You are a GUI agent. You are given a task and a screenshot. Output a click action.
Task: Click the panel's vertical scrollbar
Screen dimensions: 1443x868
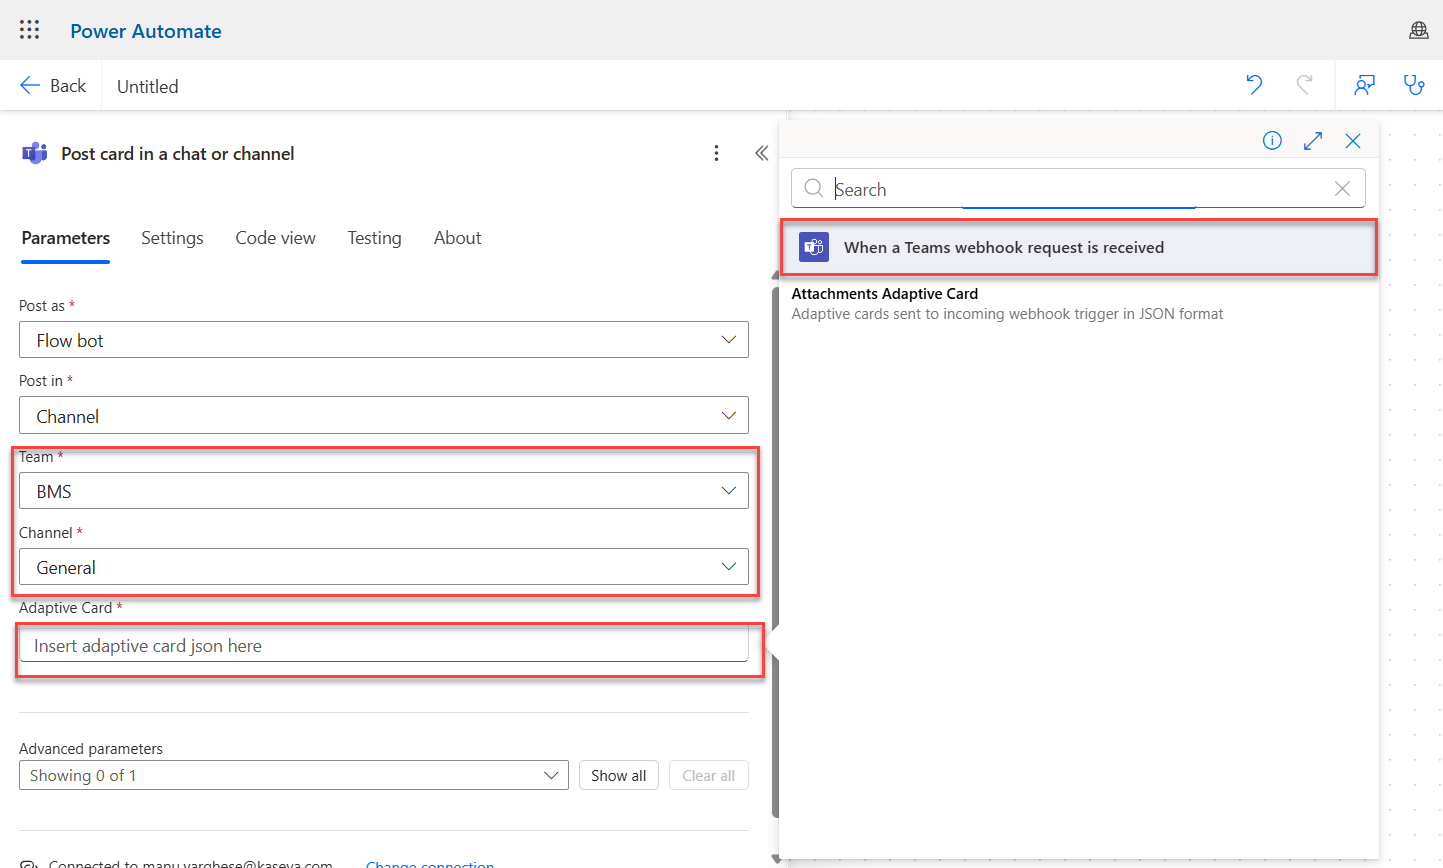click(775, 553)
